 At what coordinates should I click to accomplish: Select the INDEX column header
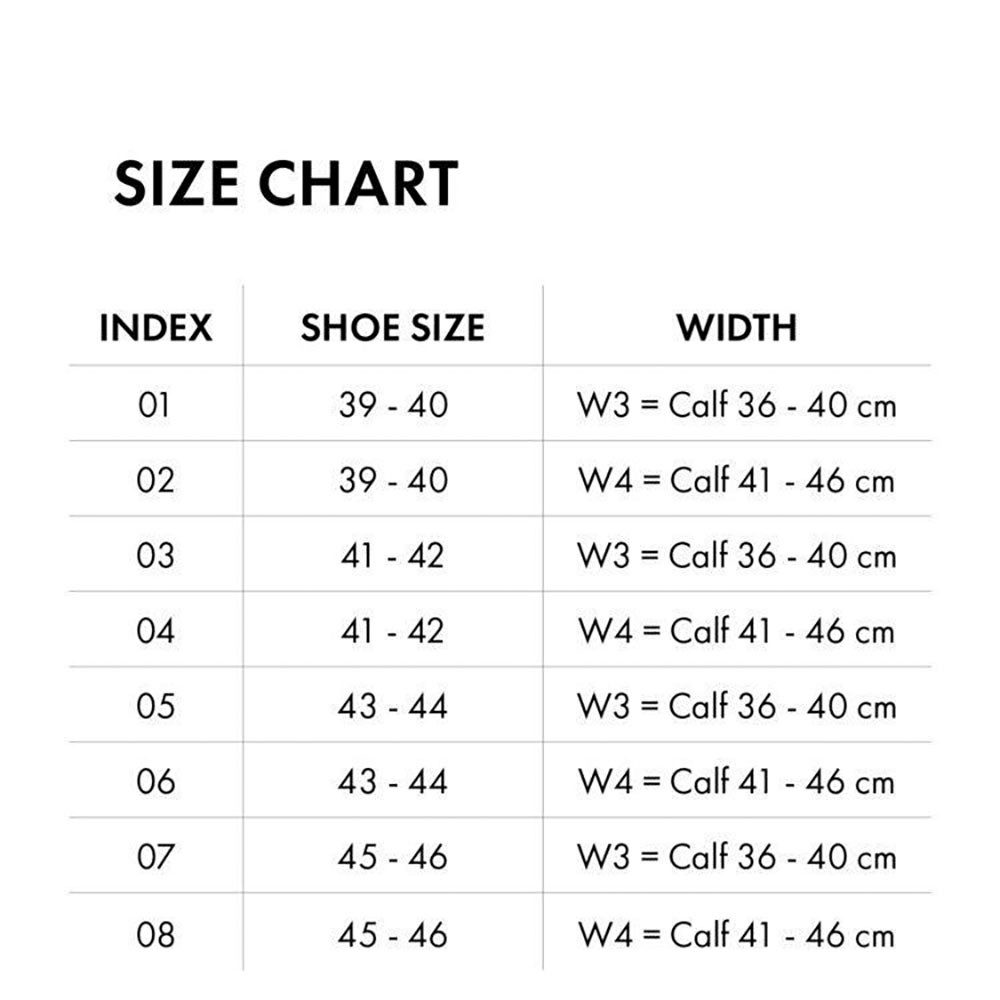[x=156, y=328]
